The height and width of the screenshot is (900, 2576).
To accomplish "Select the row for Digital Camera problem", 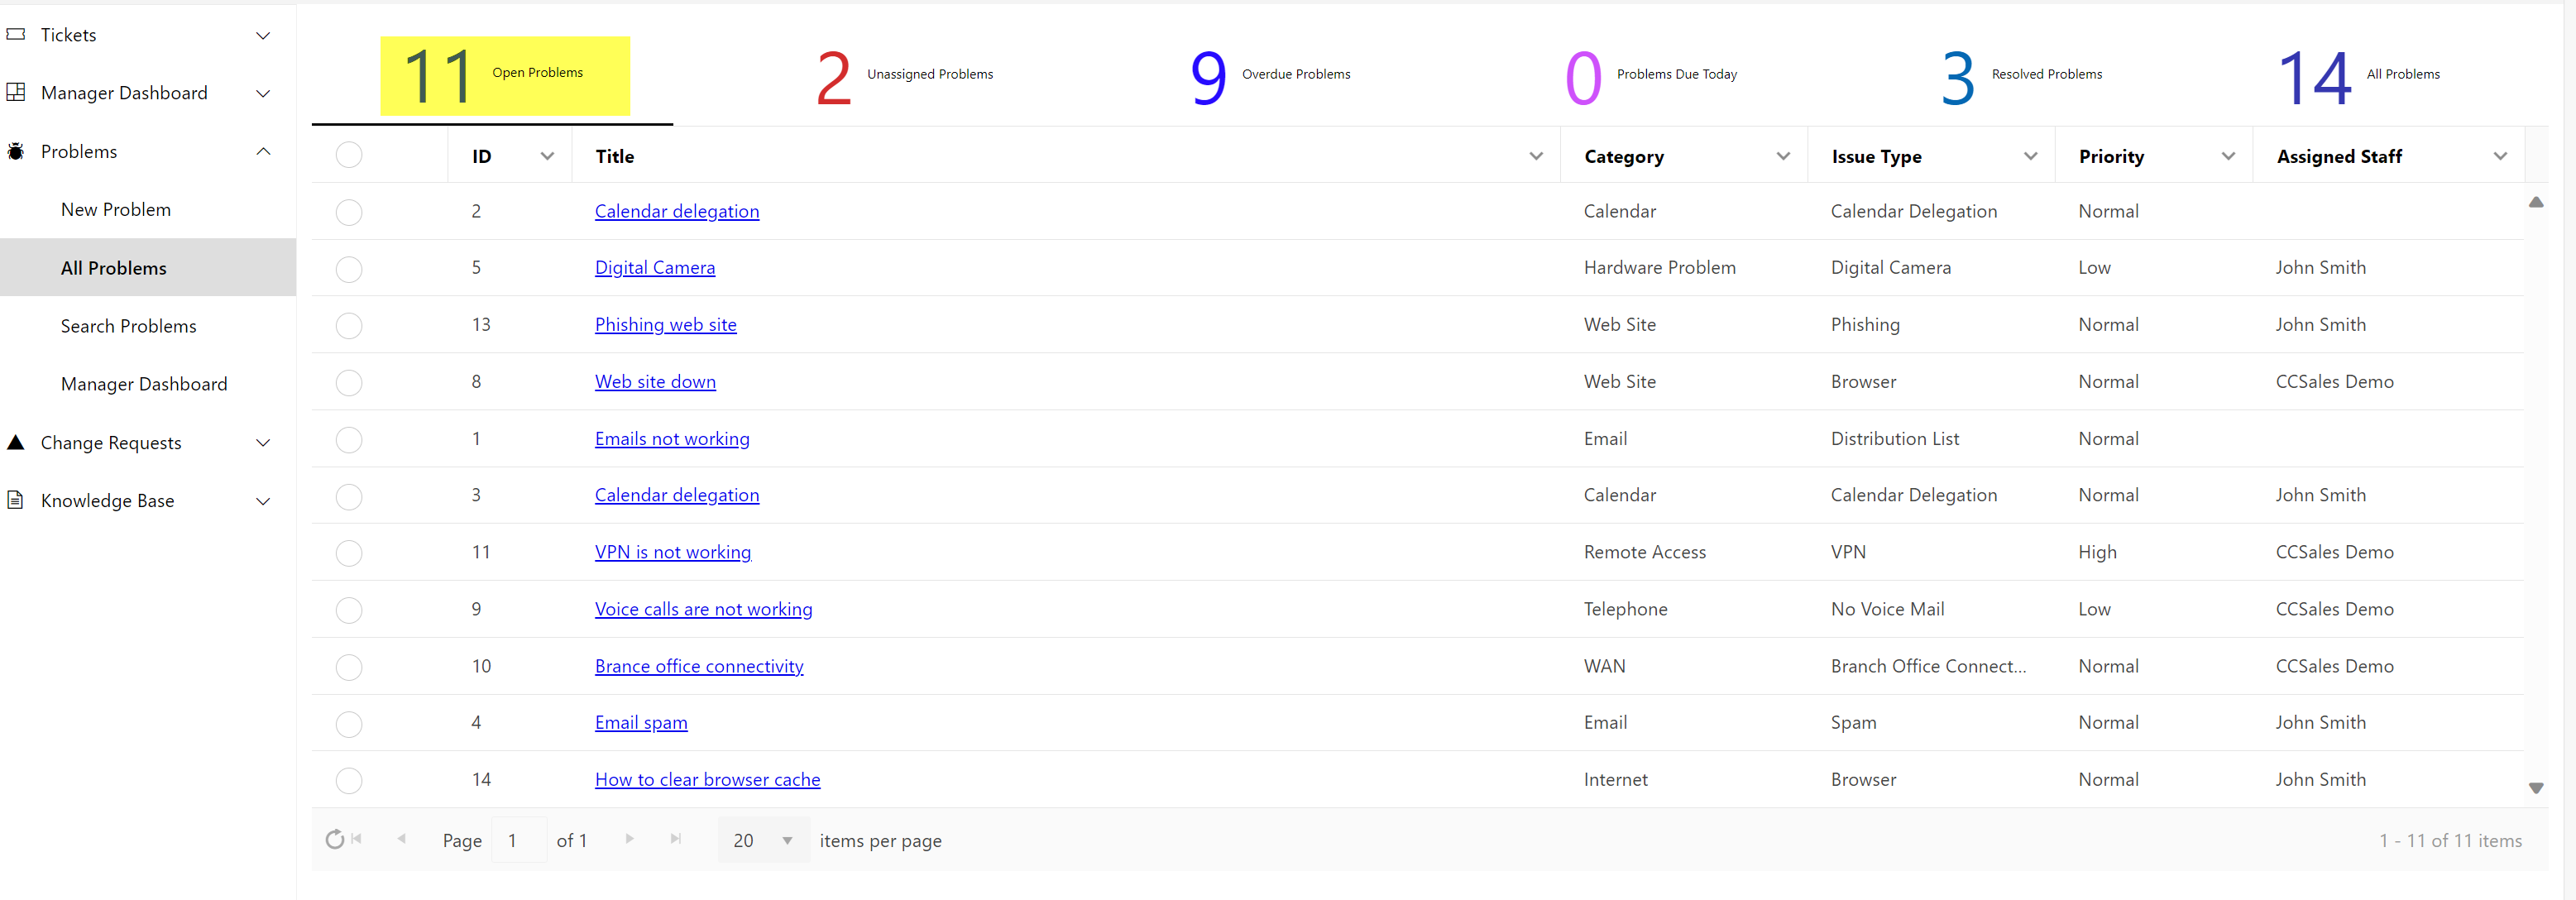I will (x=349, y=269).
